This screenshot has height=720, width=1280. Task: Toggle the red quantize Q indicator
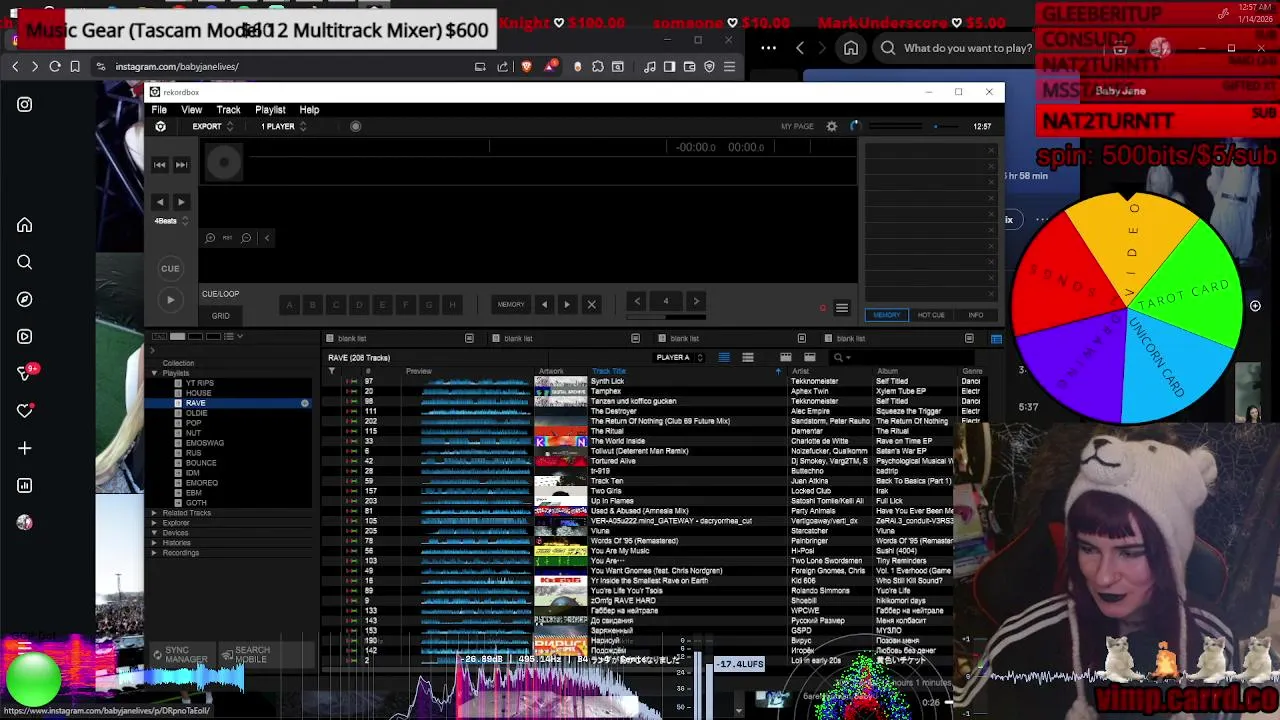(823, 308)
